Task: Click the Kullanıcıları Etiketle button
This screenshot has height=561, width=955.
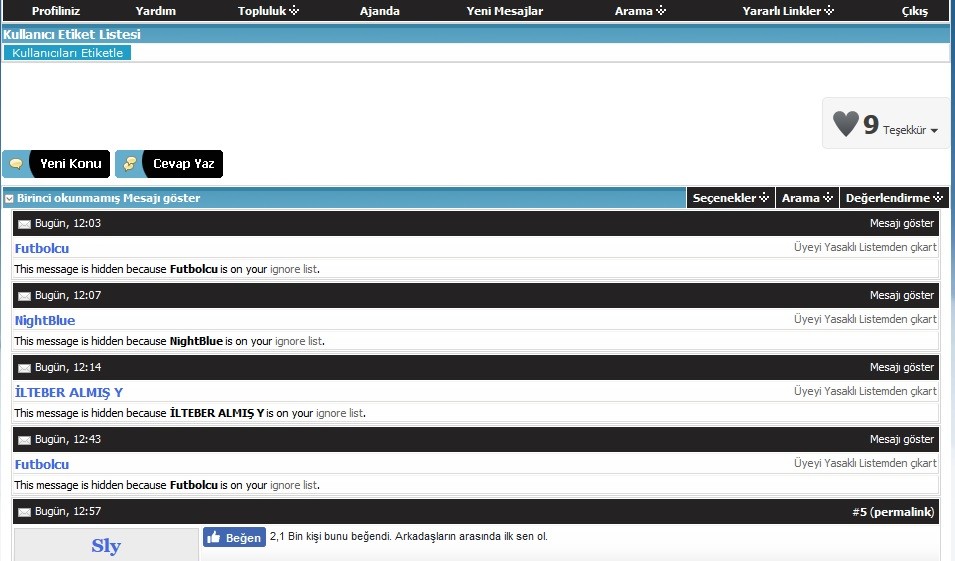Action: tap(67, 53)
